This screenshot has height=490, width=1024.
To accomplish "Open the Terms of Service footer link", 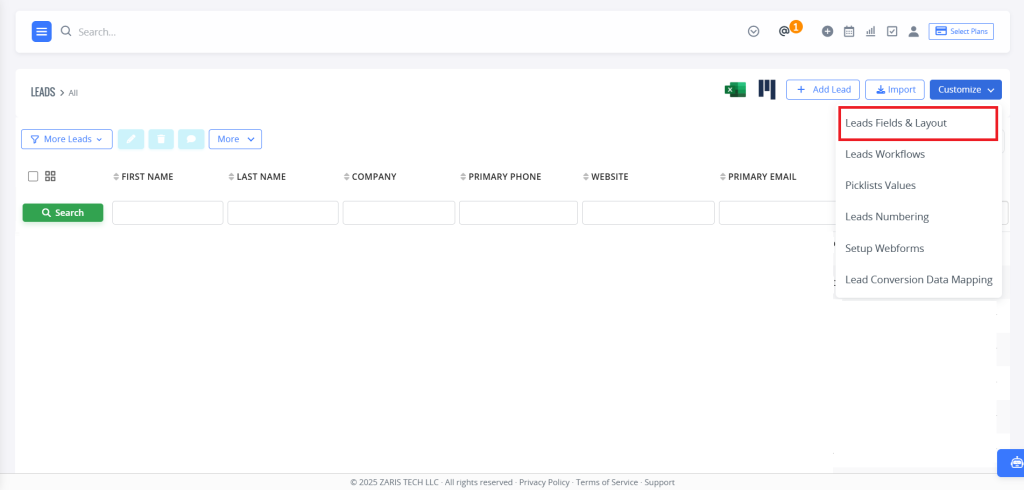I will [x=607, y=482].
